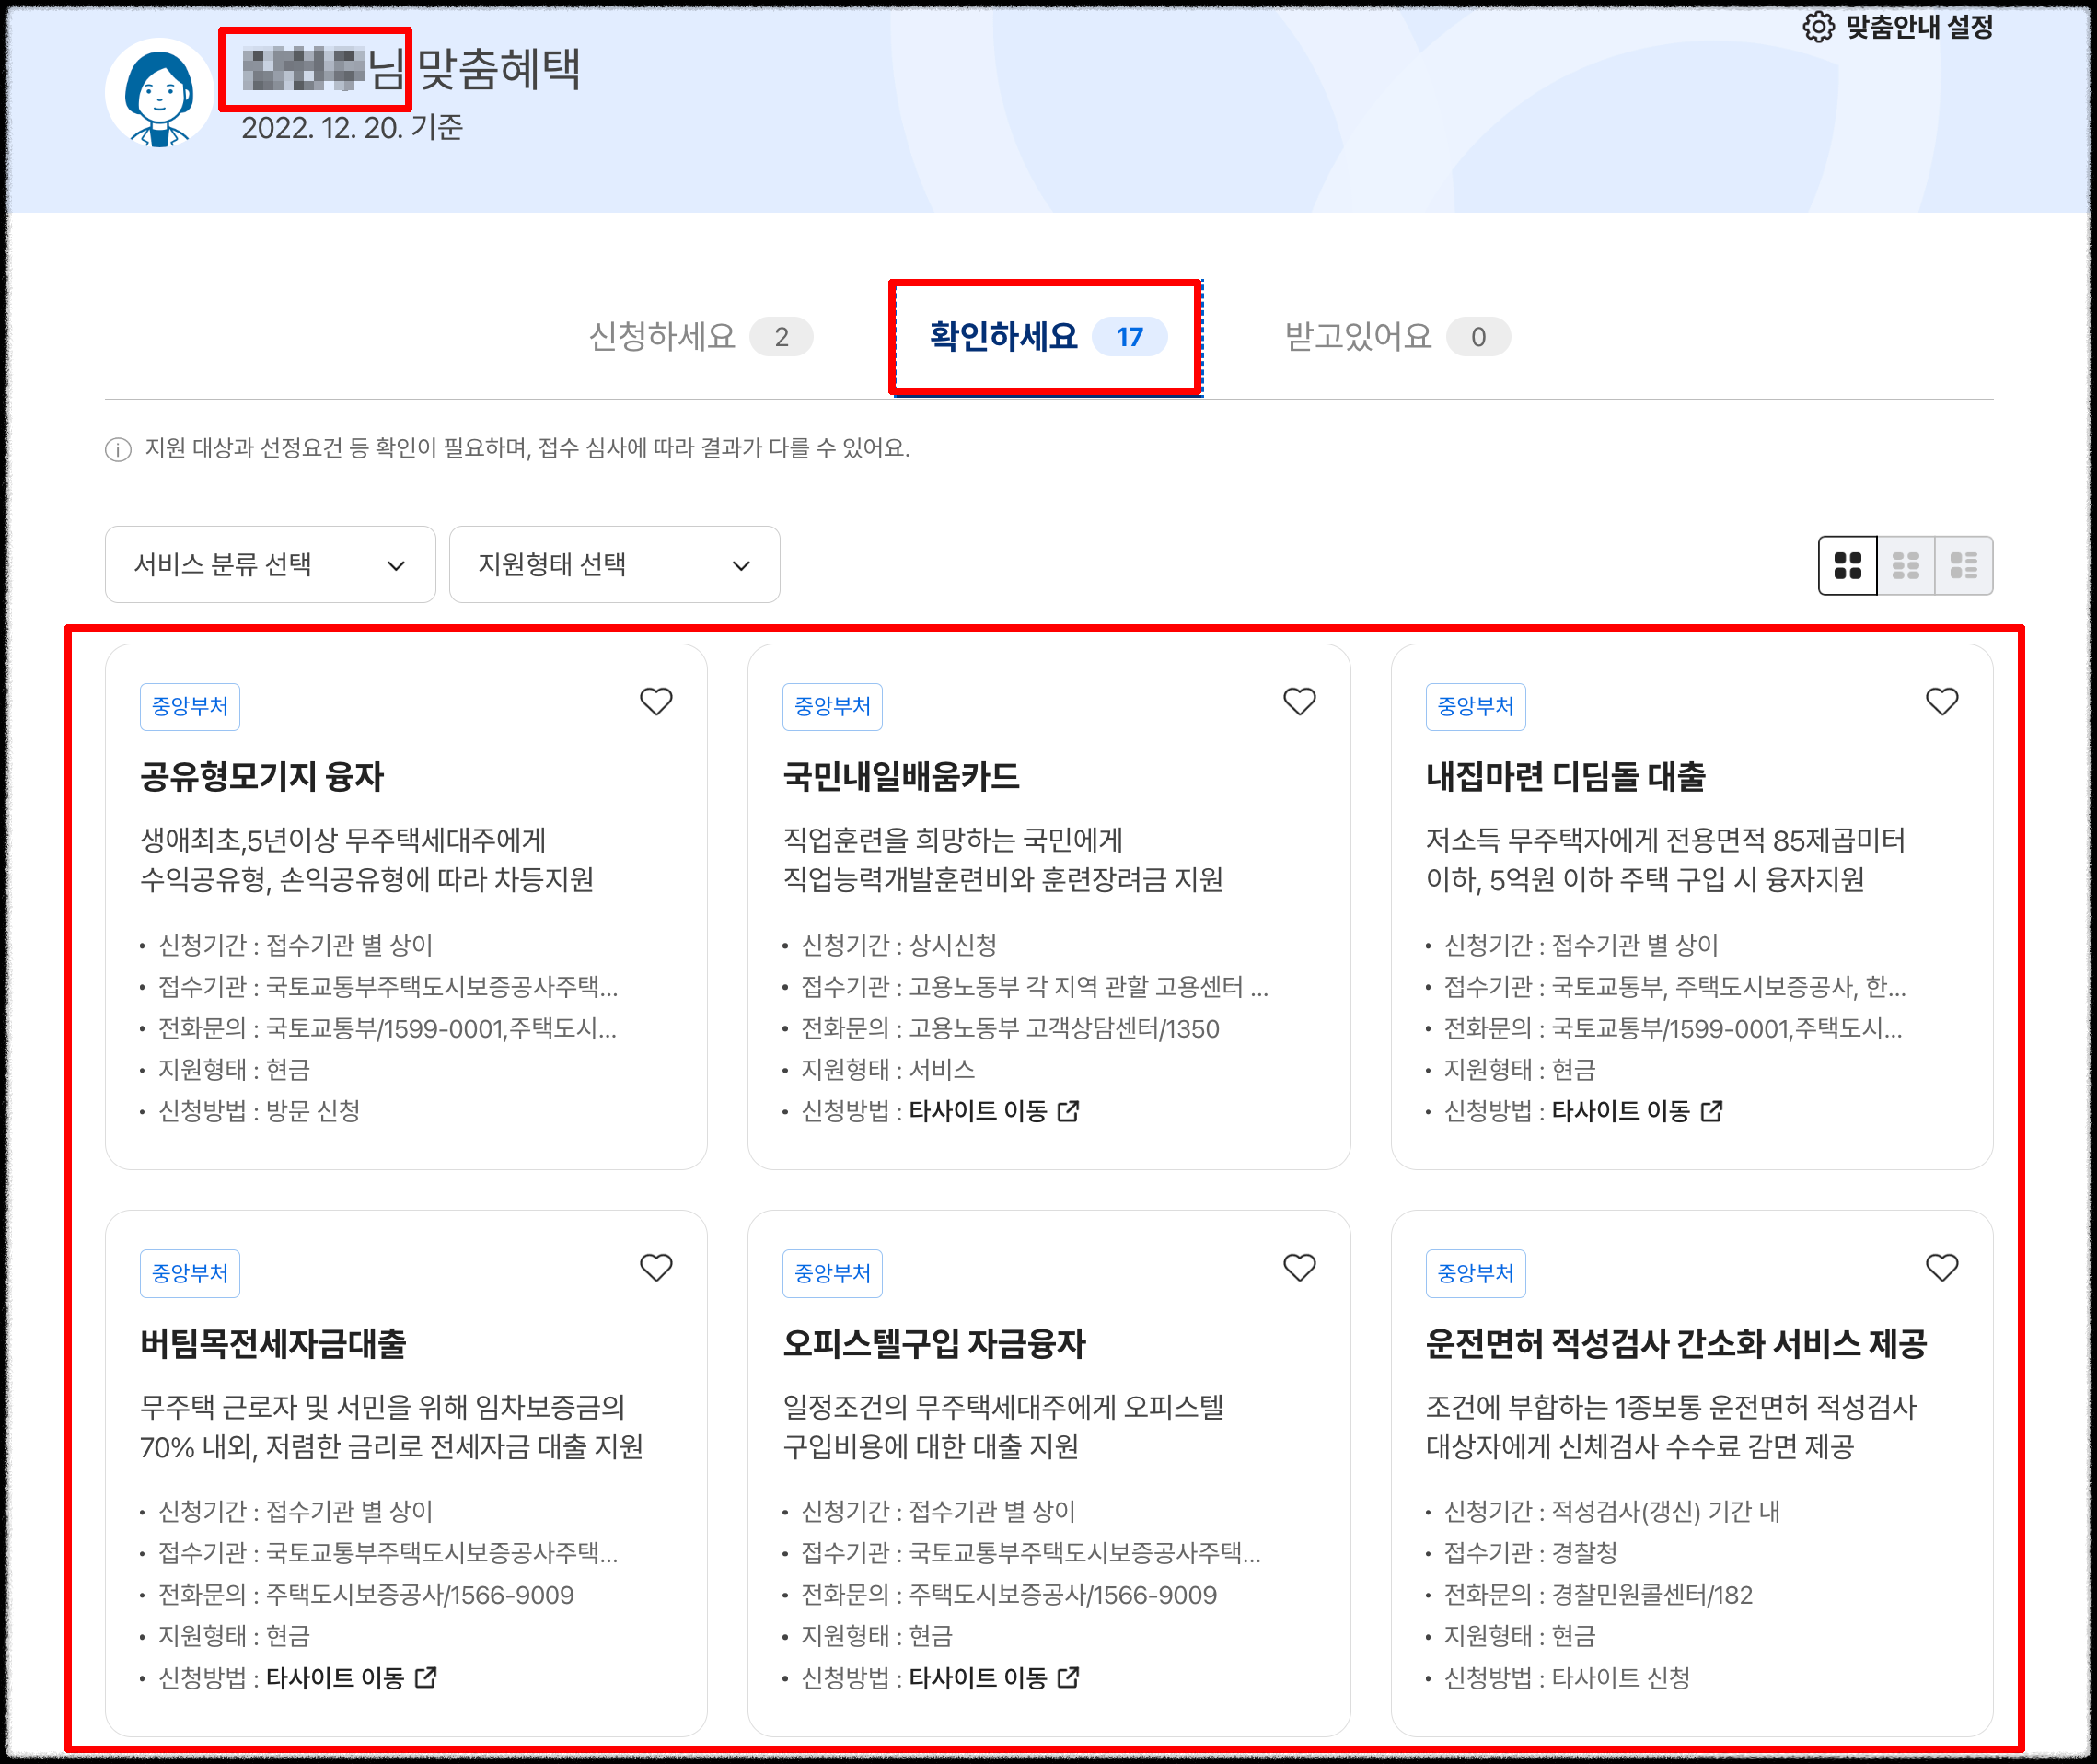This screenshot has height=1764, width=2097.
Task: Switch to list view icon
Action: tap(1963, 565)
